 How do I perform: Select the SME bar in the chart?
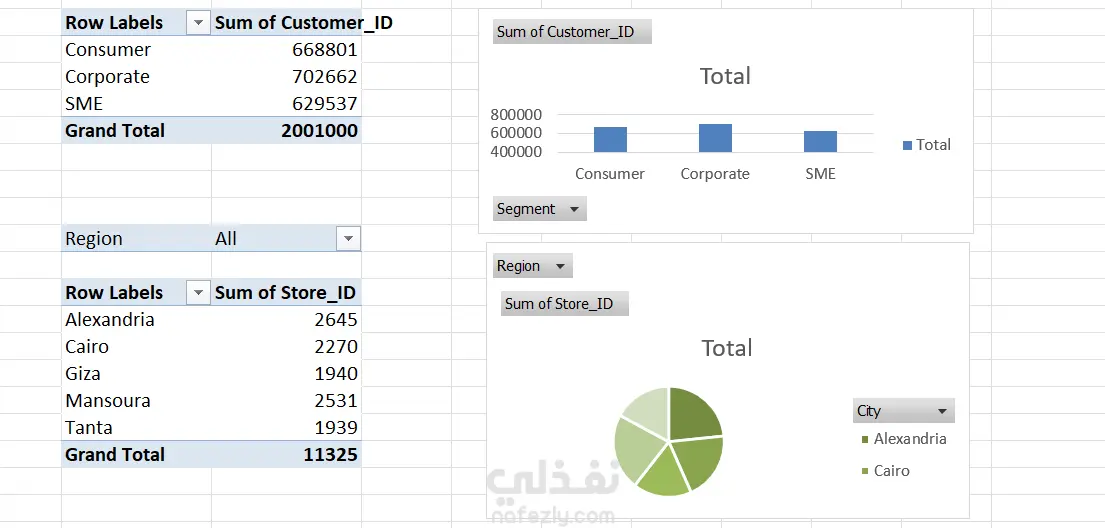tap(820, 142)
